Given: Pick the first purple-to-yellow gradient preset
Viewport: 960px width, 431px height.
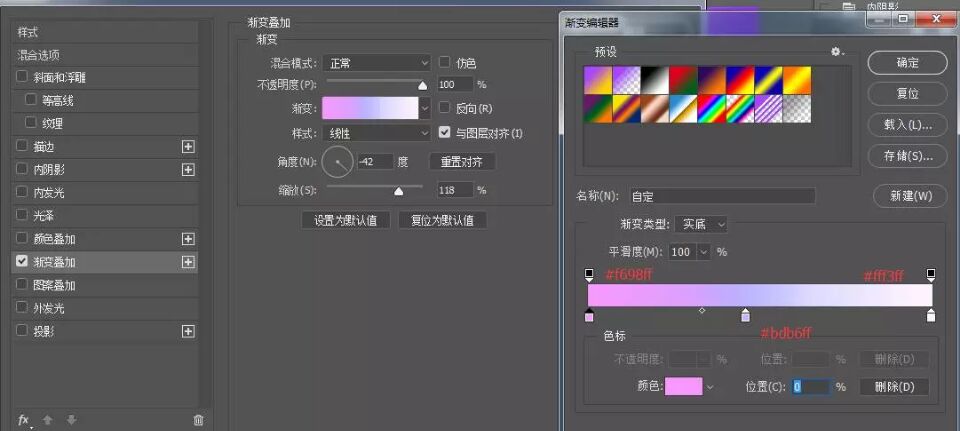Looking at the screenshot, I should pyautogui.click(x=598, y=80).
